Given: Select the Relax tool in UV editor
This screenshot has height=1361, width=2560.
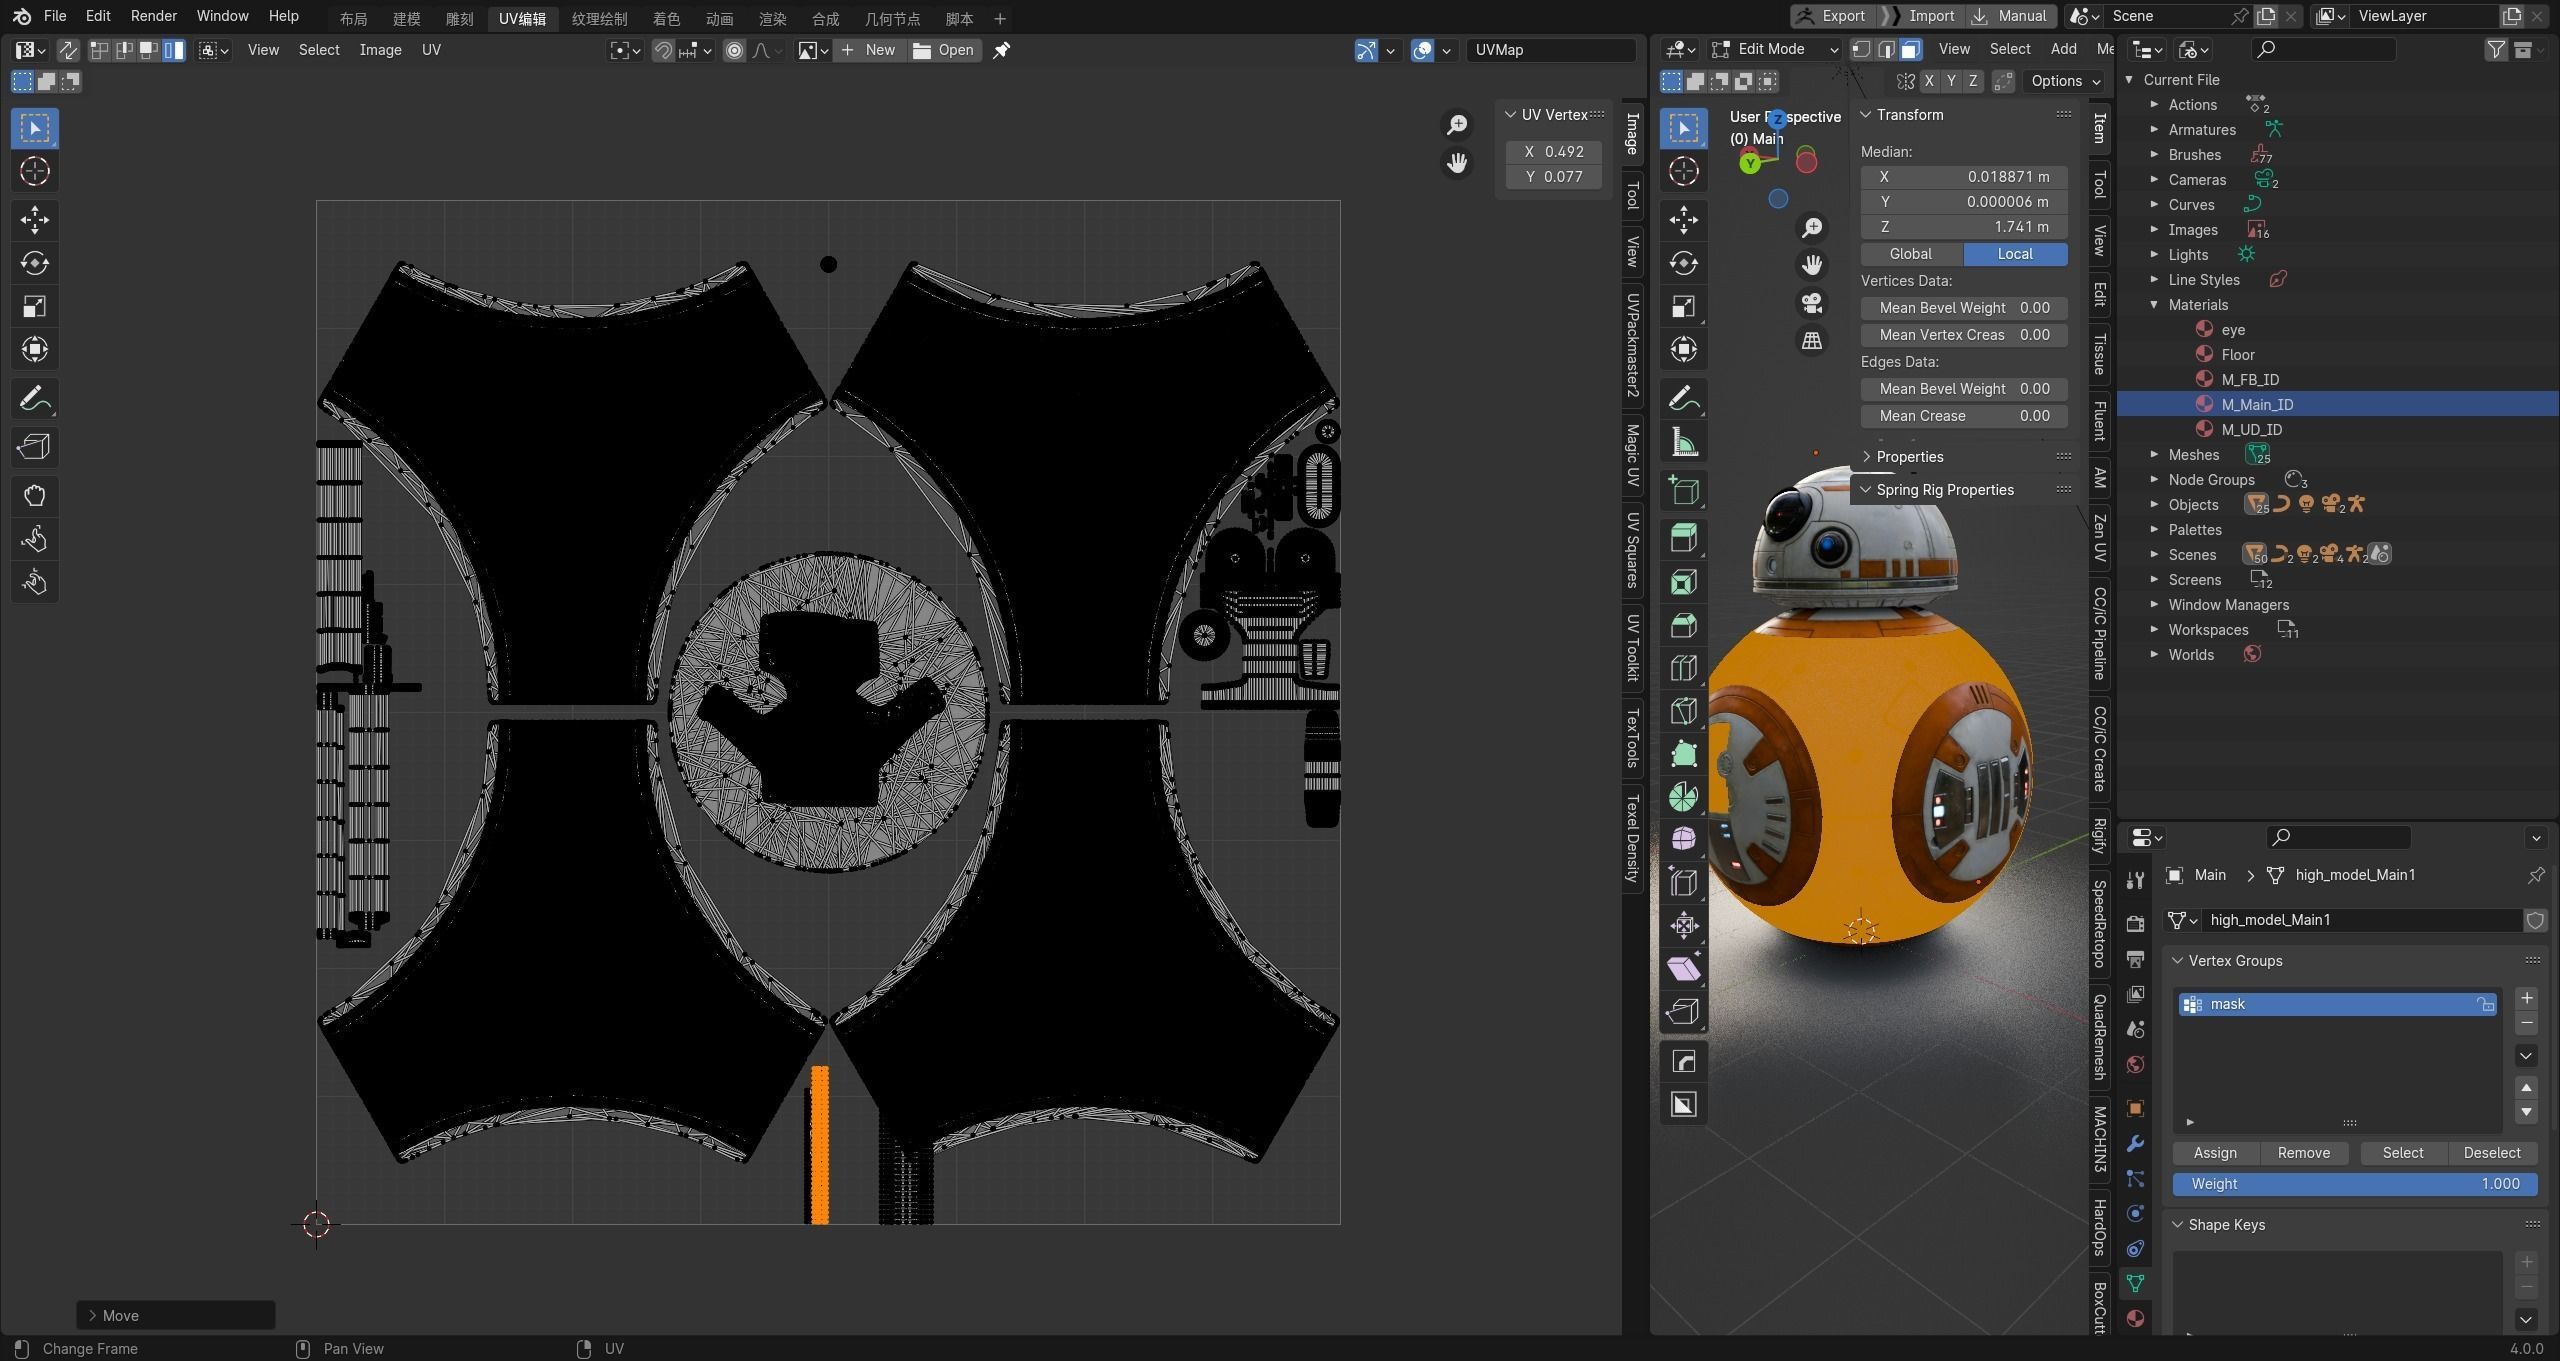Looking at the screenshot, I should [35, 539].
